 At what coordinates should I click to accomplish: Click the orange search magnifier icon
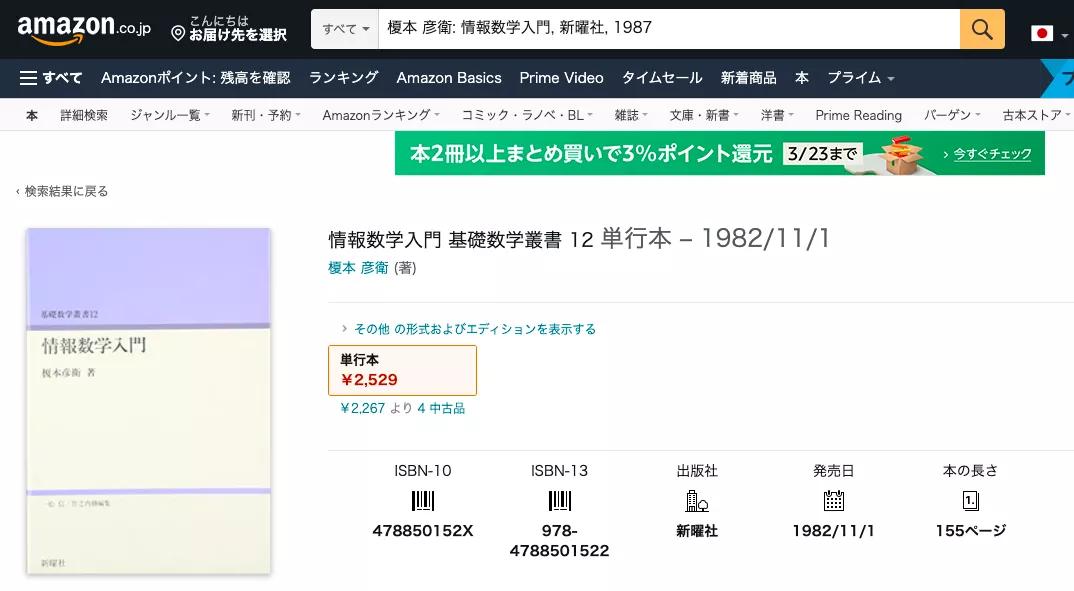tap(980, 30)
